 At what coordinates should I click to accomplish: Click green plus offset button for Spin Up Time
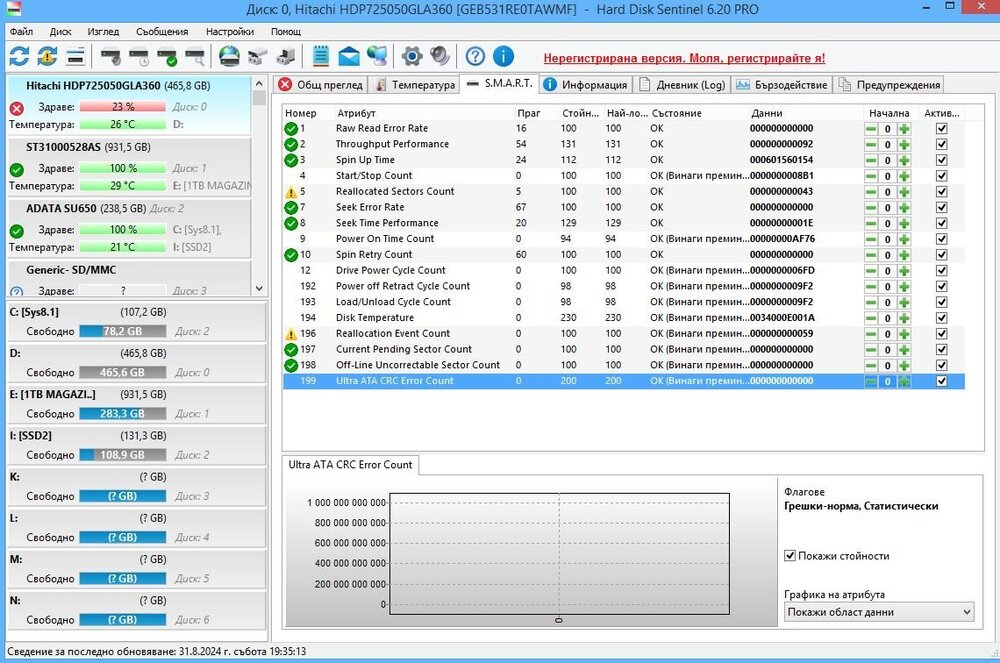904,160
